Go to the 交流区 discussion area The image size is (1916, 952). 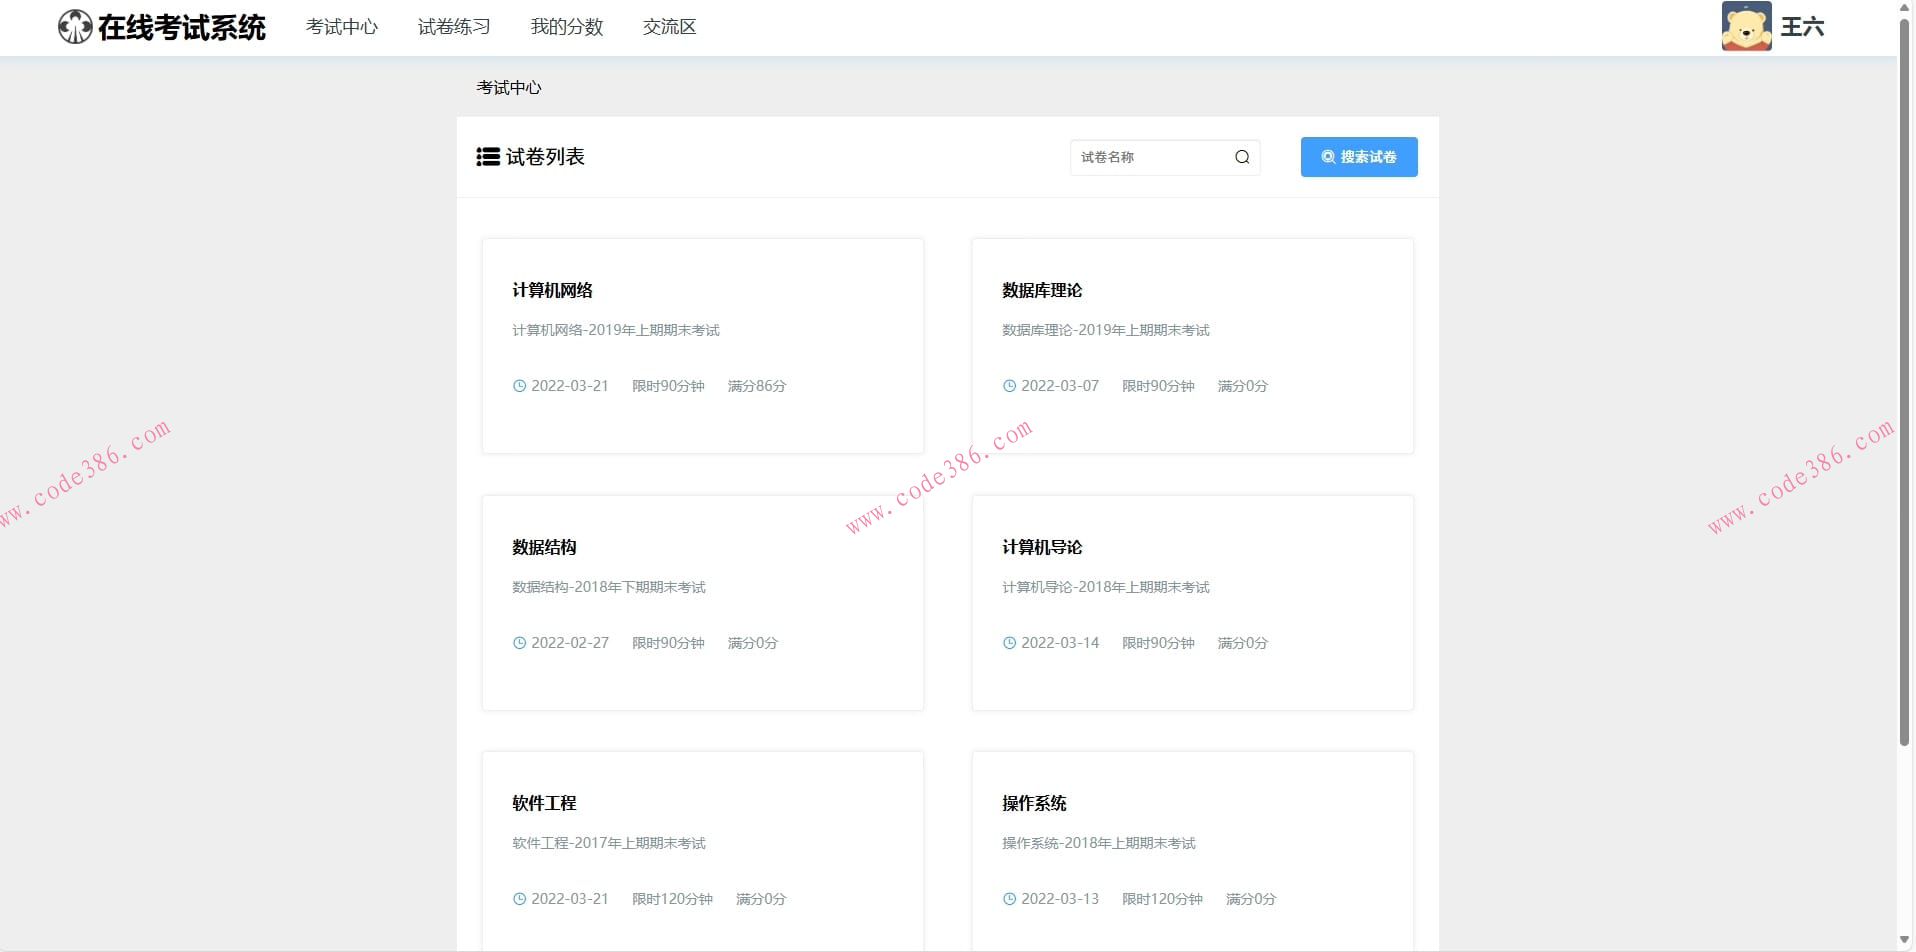669,27
